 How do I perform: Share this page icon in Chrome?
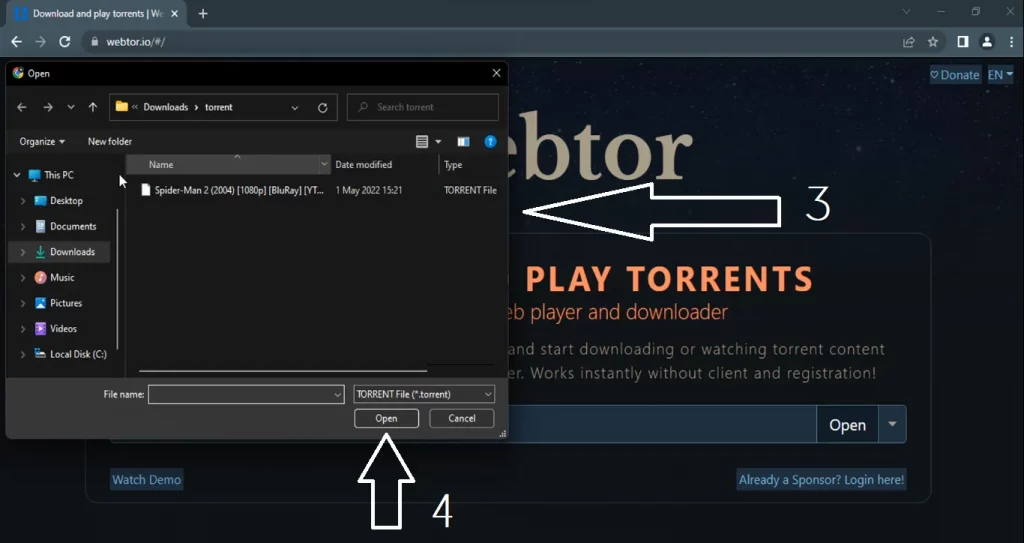[x=908, y=42]
